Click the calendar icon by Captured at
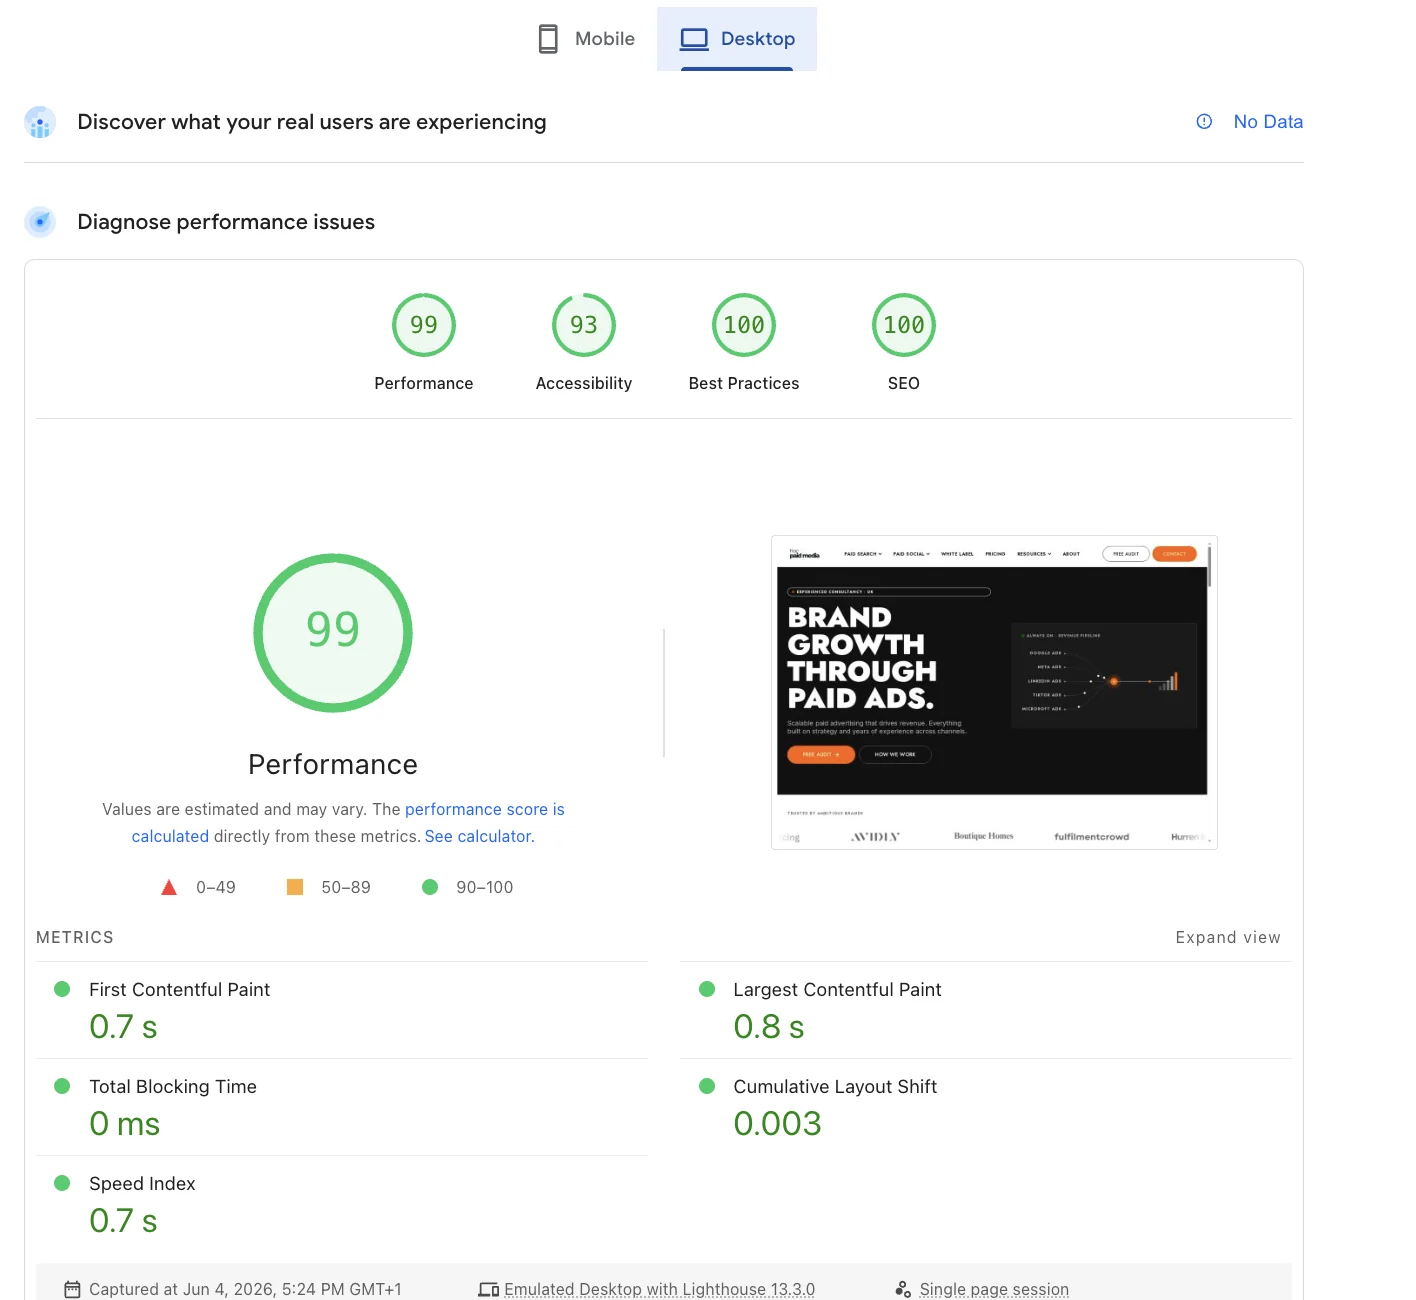Viewport: 1416px width, 1300px height. [x=72, y=1289]
